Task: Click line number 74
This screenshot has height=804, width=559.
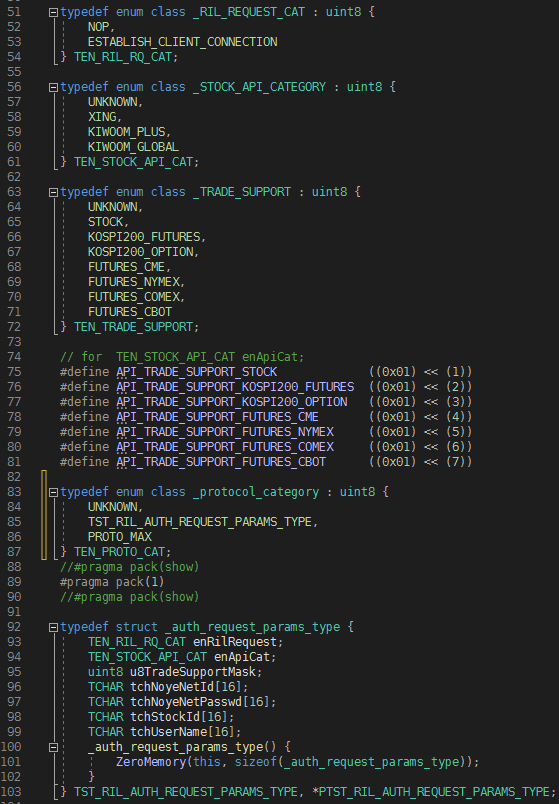Action: coord(14,357)
